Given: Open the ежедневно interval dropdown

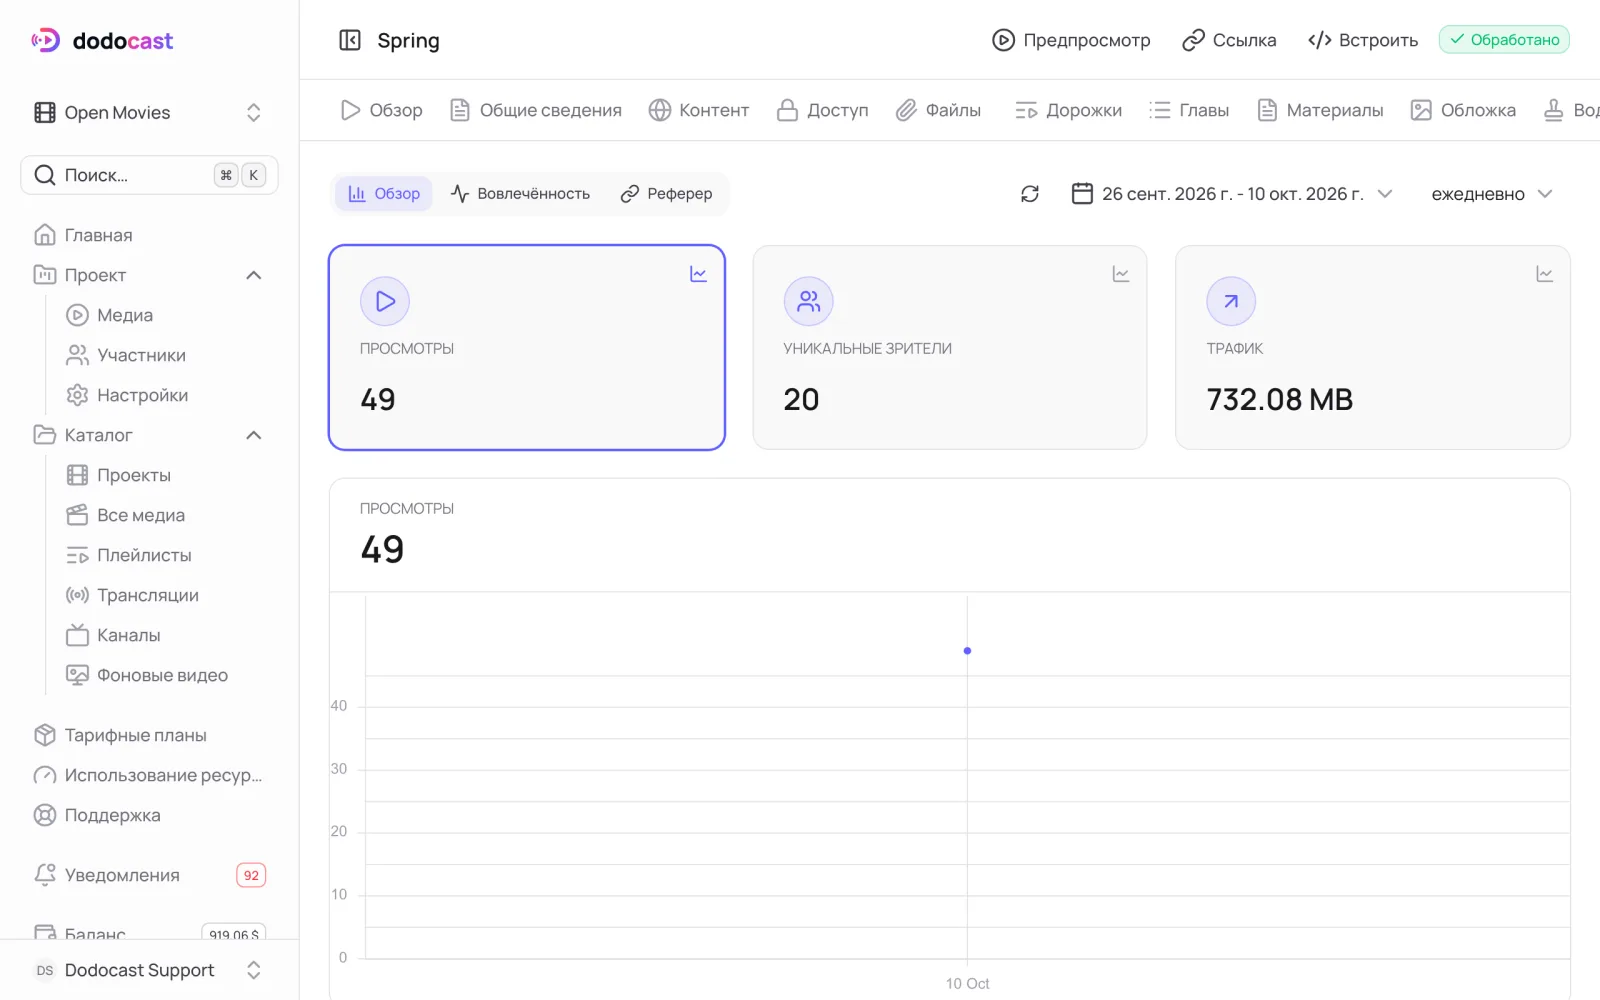Looking at the screenshot, I should click(x=1492, y=194).
